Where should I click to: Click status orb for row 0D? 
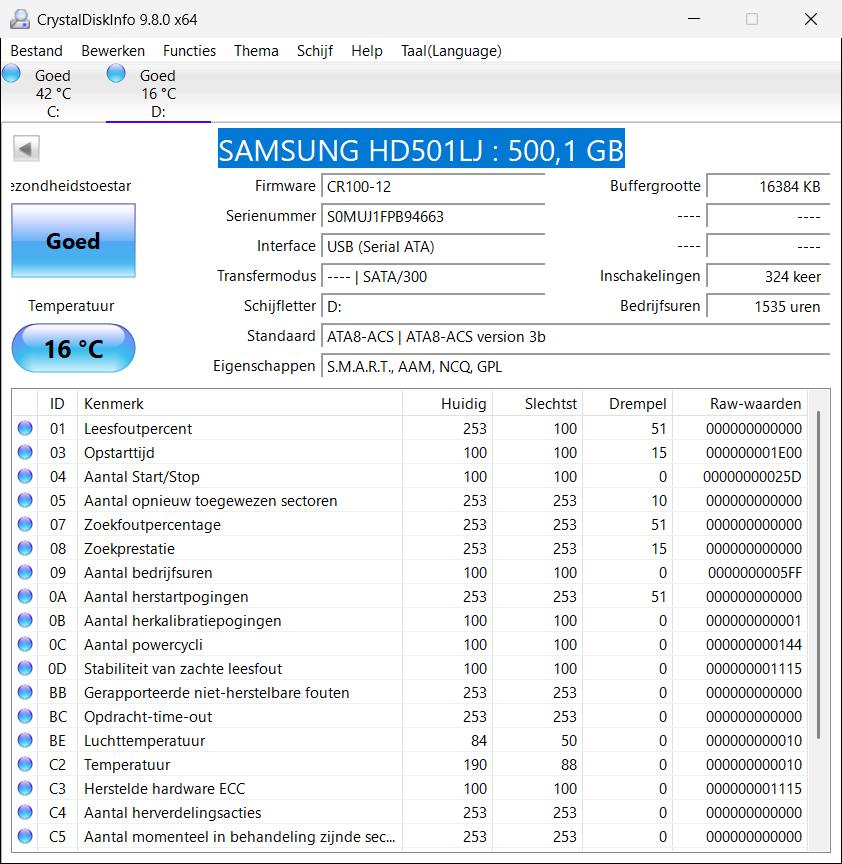coord(25,668)
